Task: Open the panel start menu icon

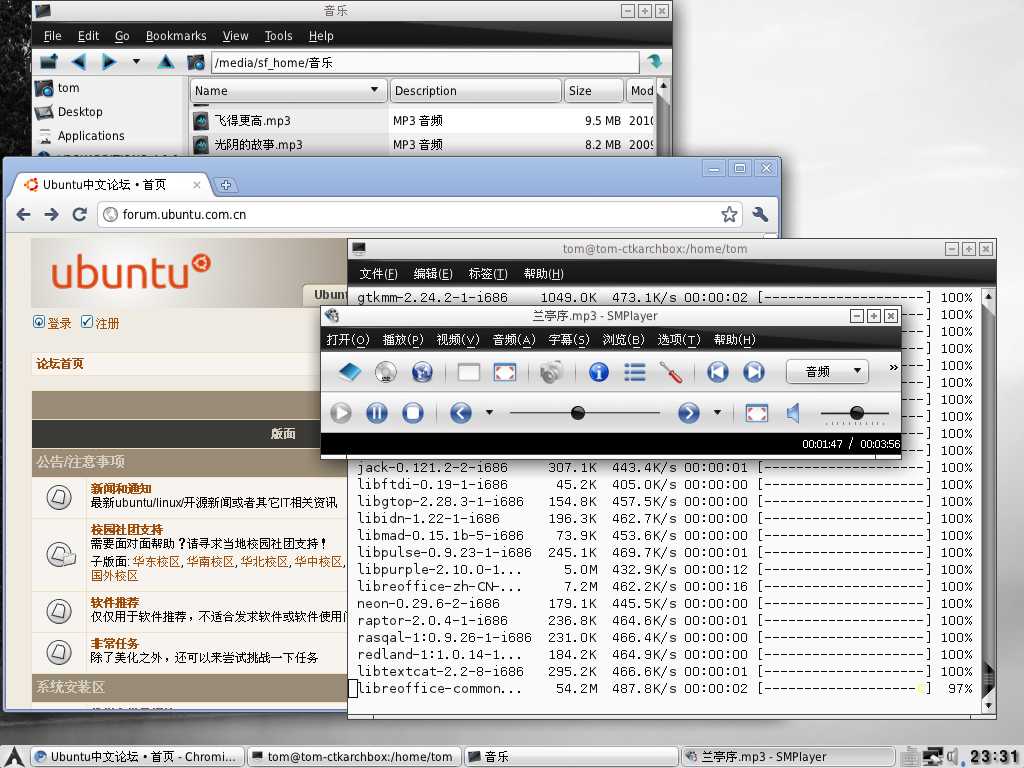Action: (14, 756)
